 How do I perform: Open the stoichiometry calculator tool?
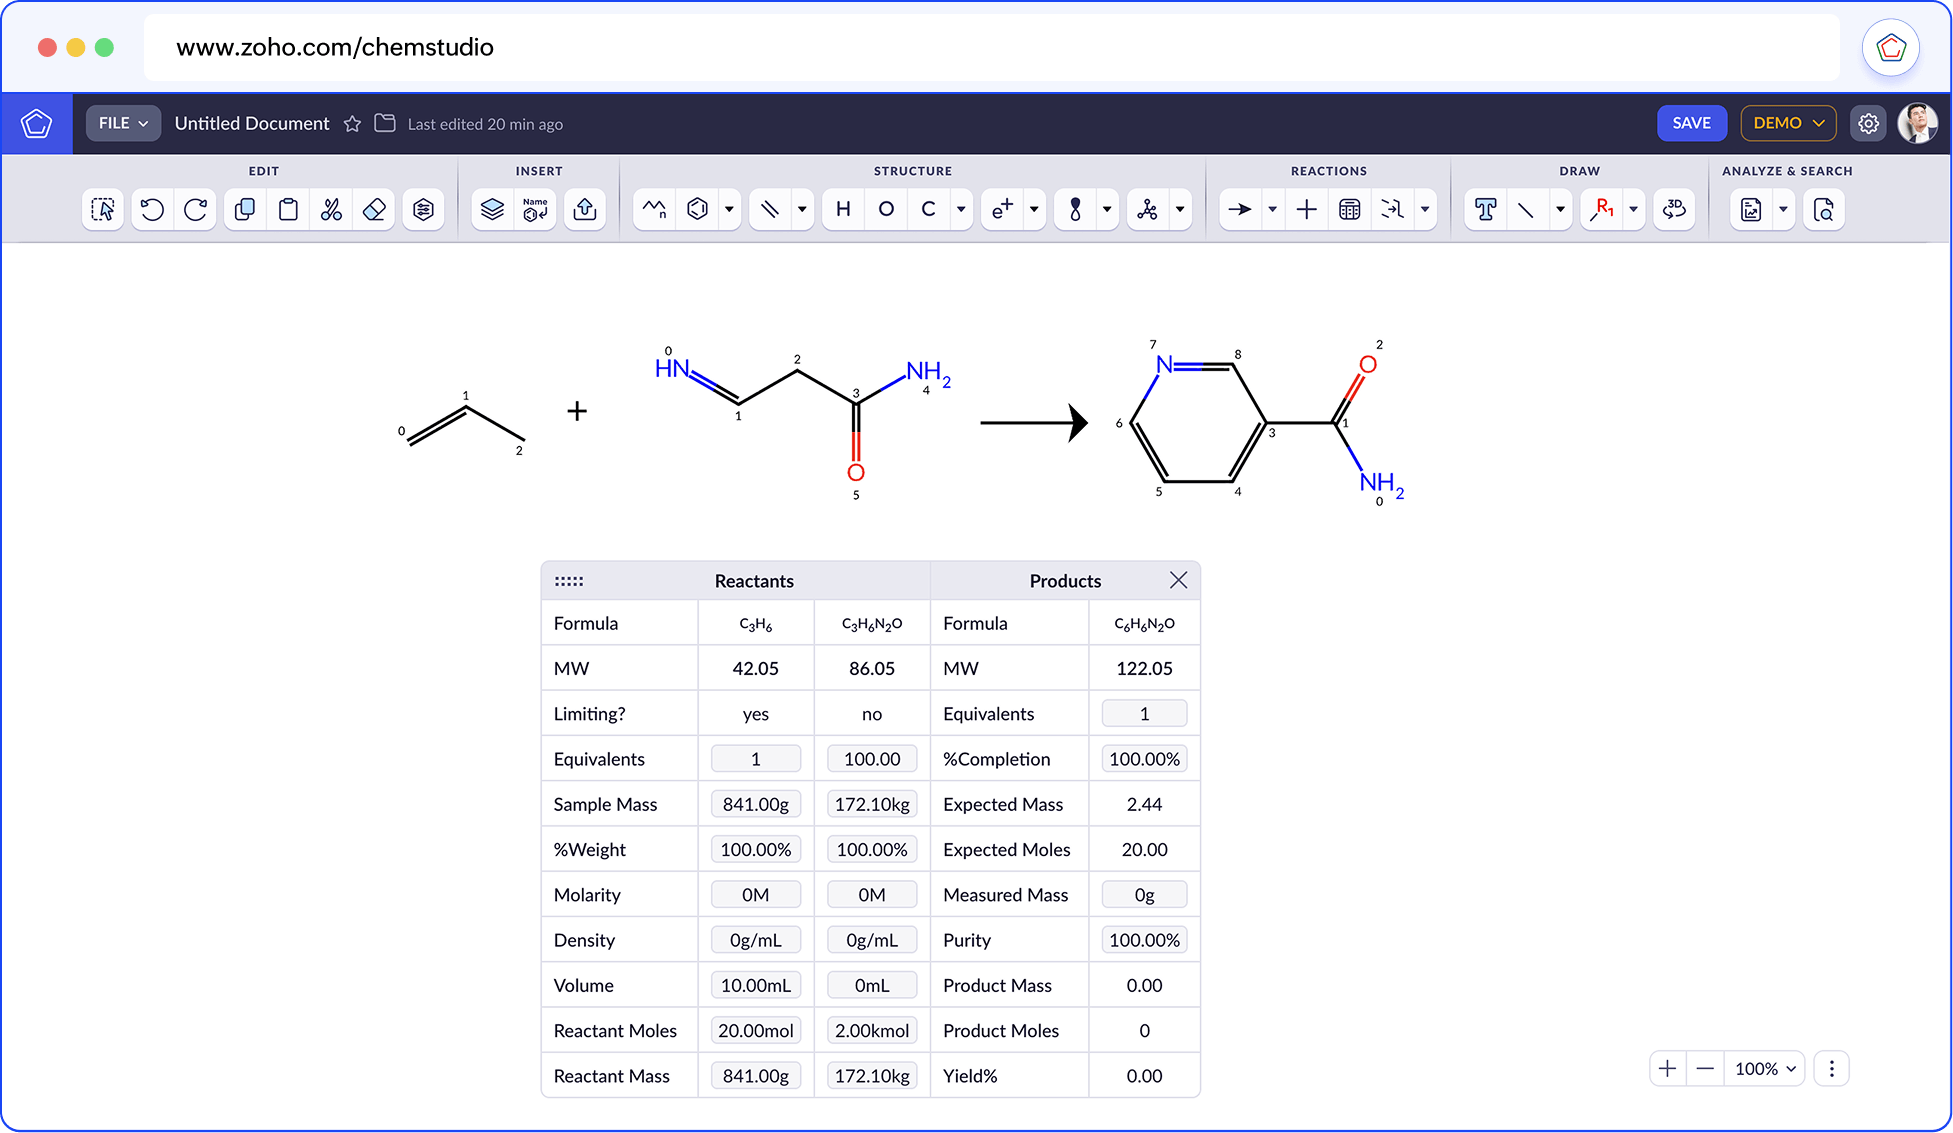click(x=1349, y=209)
